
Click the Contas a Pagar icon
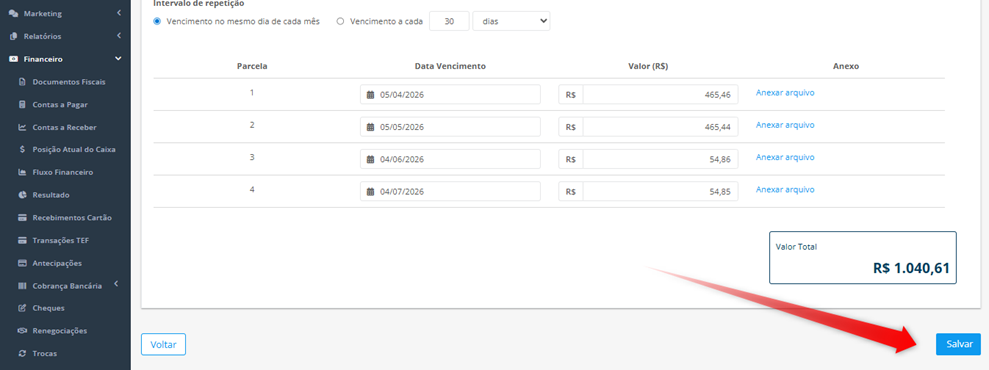(x=22, y=105)
